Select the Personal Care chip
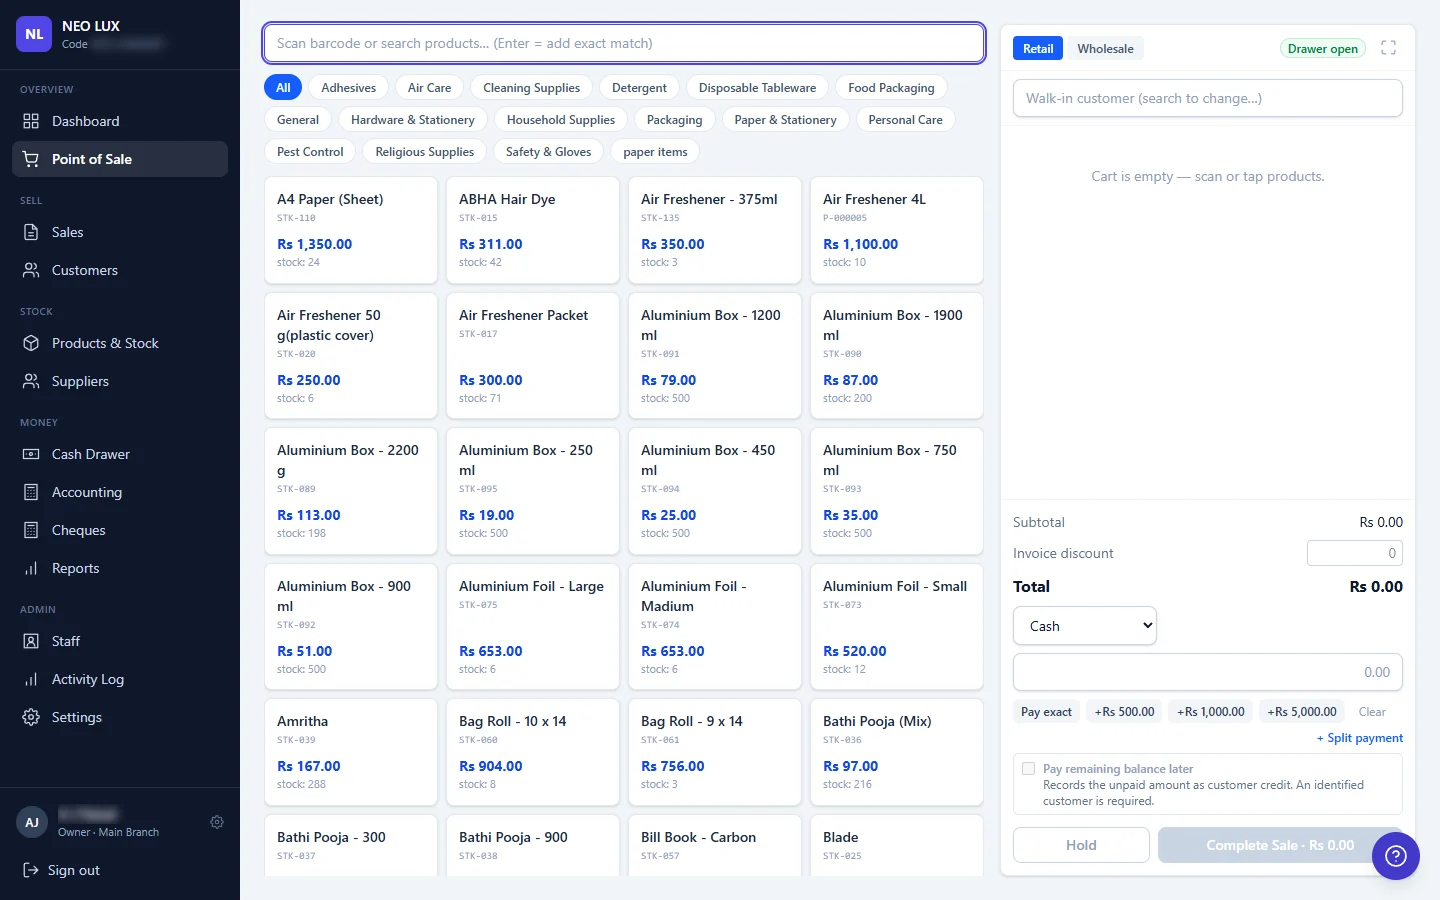1440x900 pixels. tap(905, 120)
